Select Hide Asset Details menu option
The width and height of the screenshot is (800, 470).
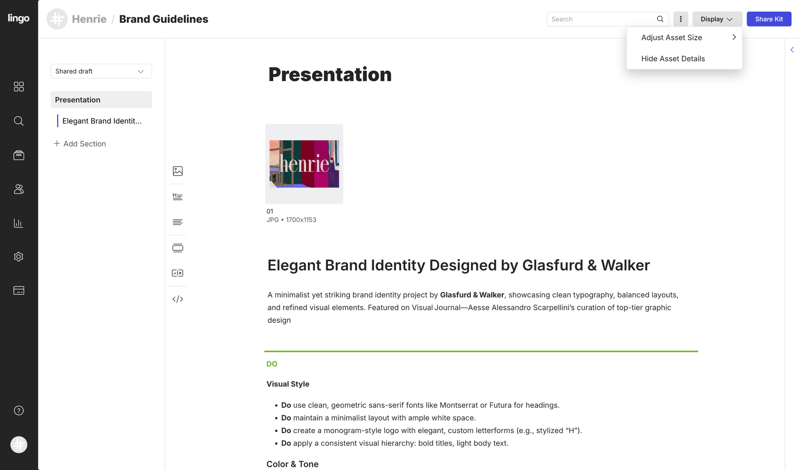(x=673, y=59)
